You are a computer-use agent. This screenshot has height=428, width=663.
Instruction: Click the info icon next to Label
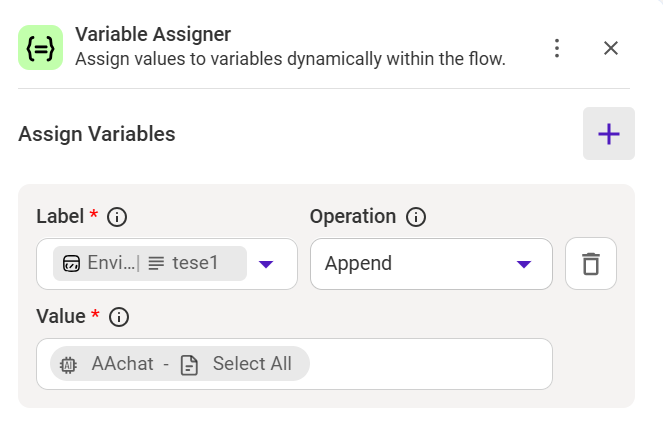coord(117,217)
